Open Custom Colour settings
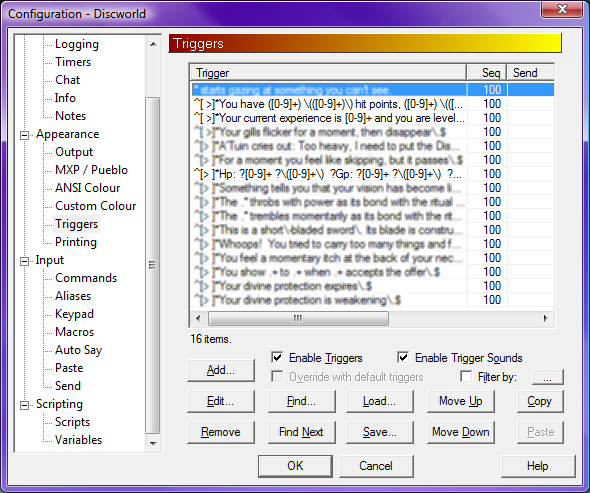This screenshot has height=493, width=590. pos(96,206)
